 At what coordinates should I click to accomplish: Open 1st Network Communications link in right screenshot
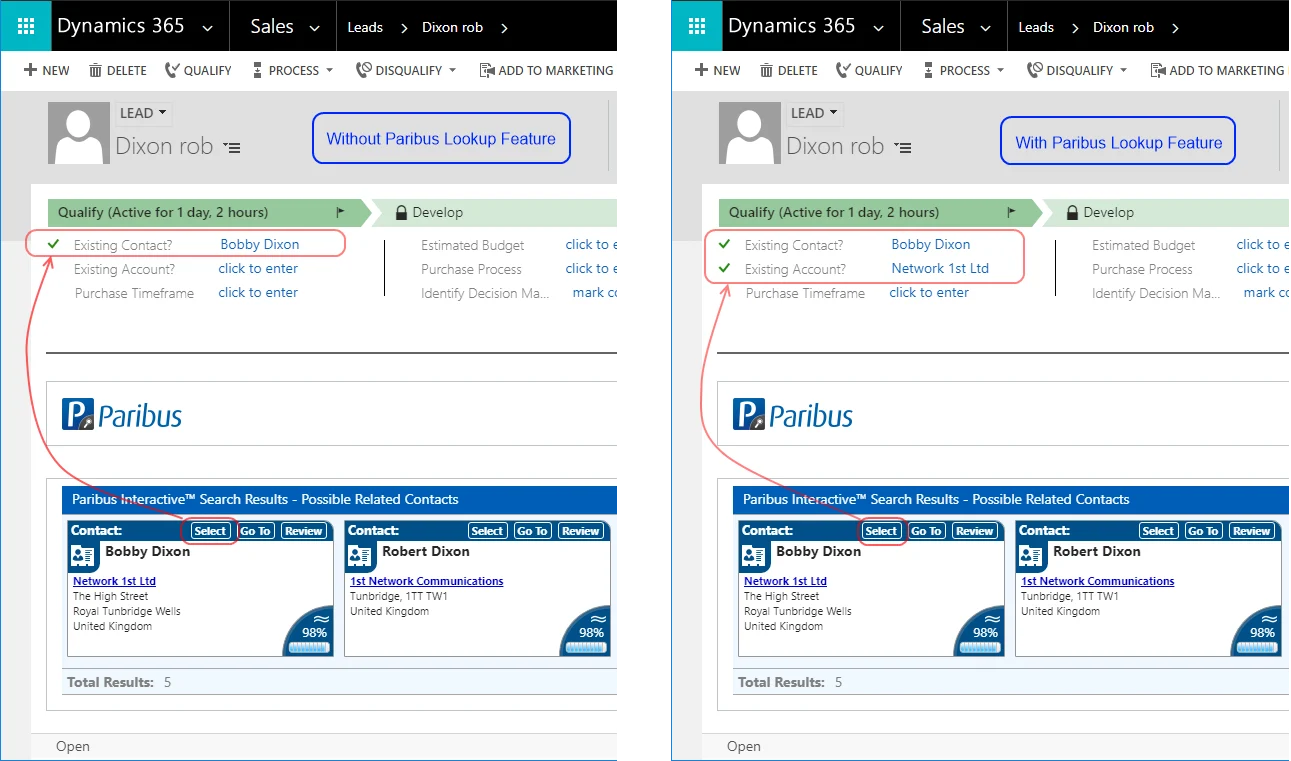click(1097, 581)
